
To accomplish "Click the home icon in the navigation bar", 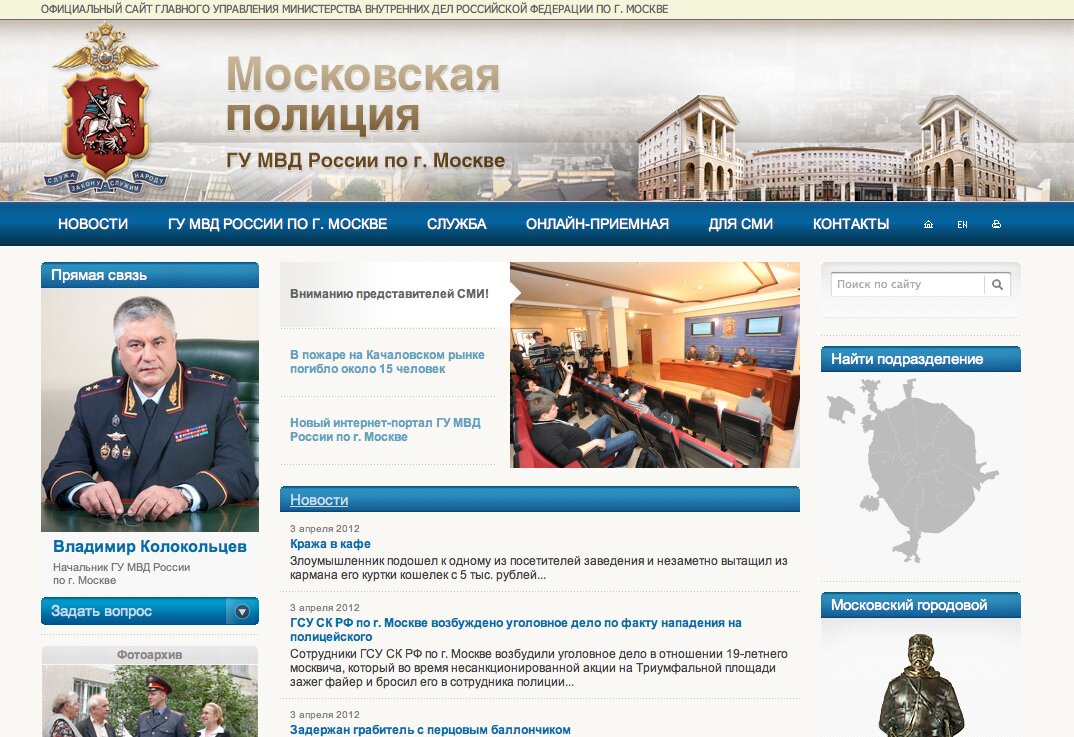I will [x=926, y=224].
